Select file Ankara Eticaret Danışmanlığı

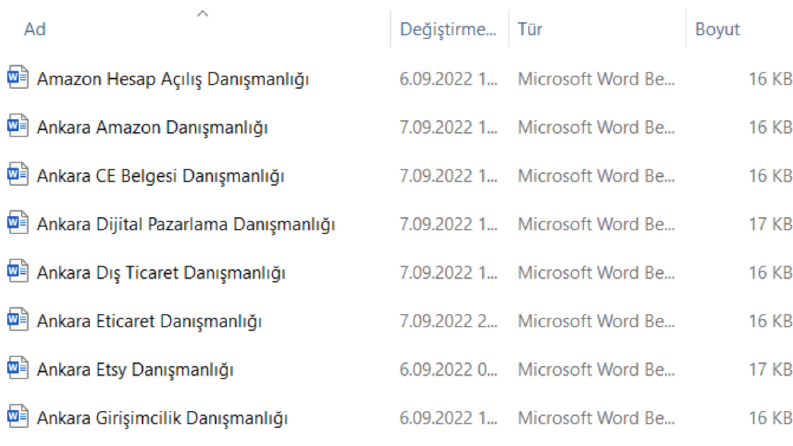coord(149,322)
